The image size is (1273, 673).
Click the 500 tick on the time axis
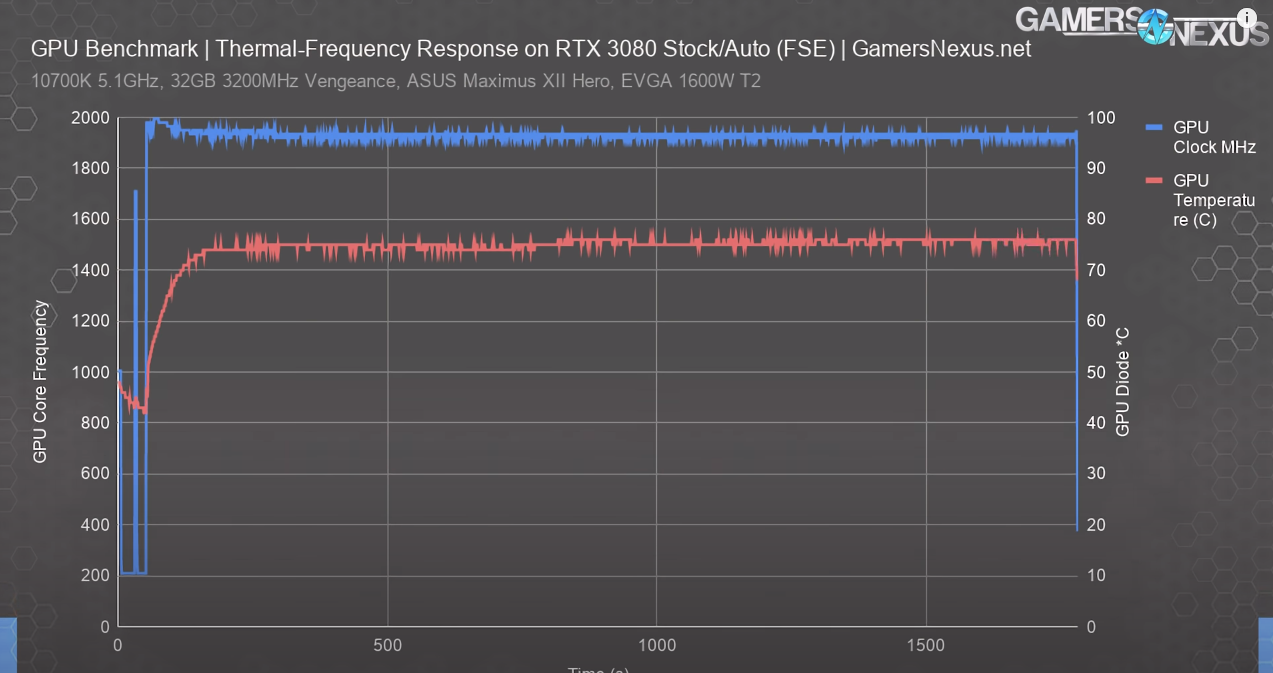click(387, 646)
